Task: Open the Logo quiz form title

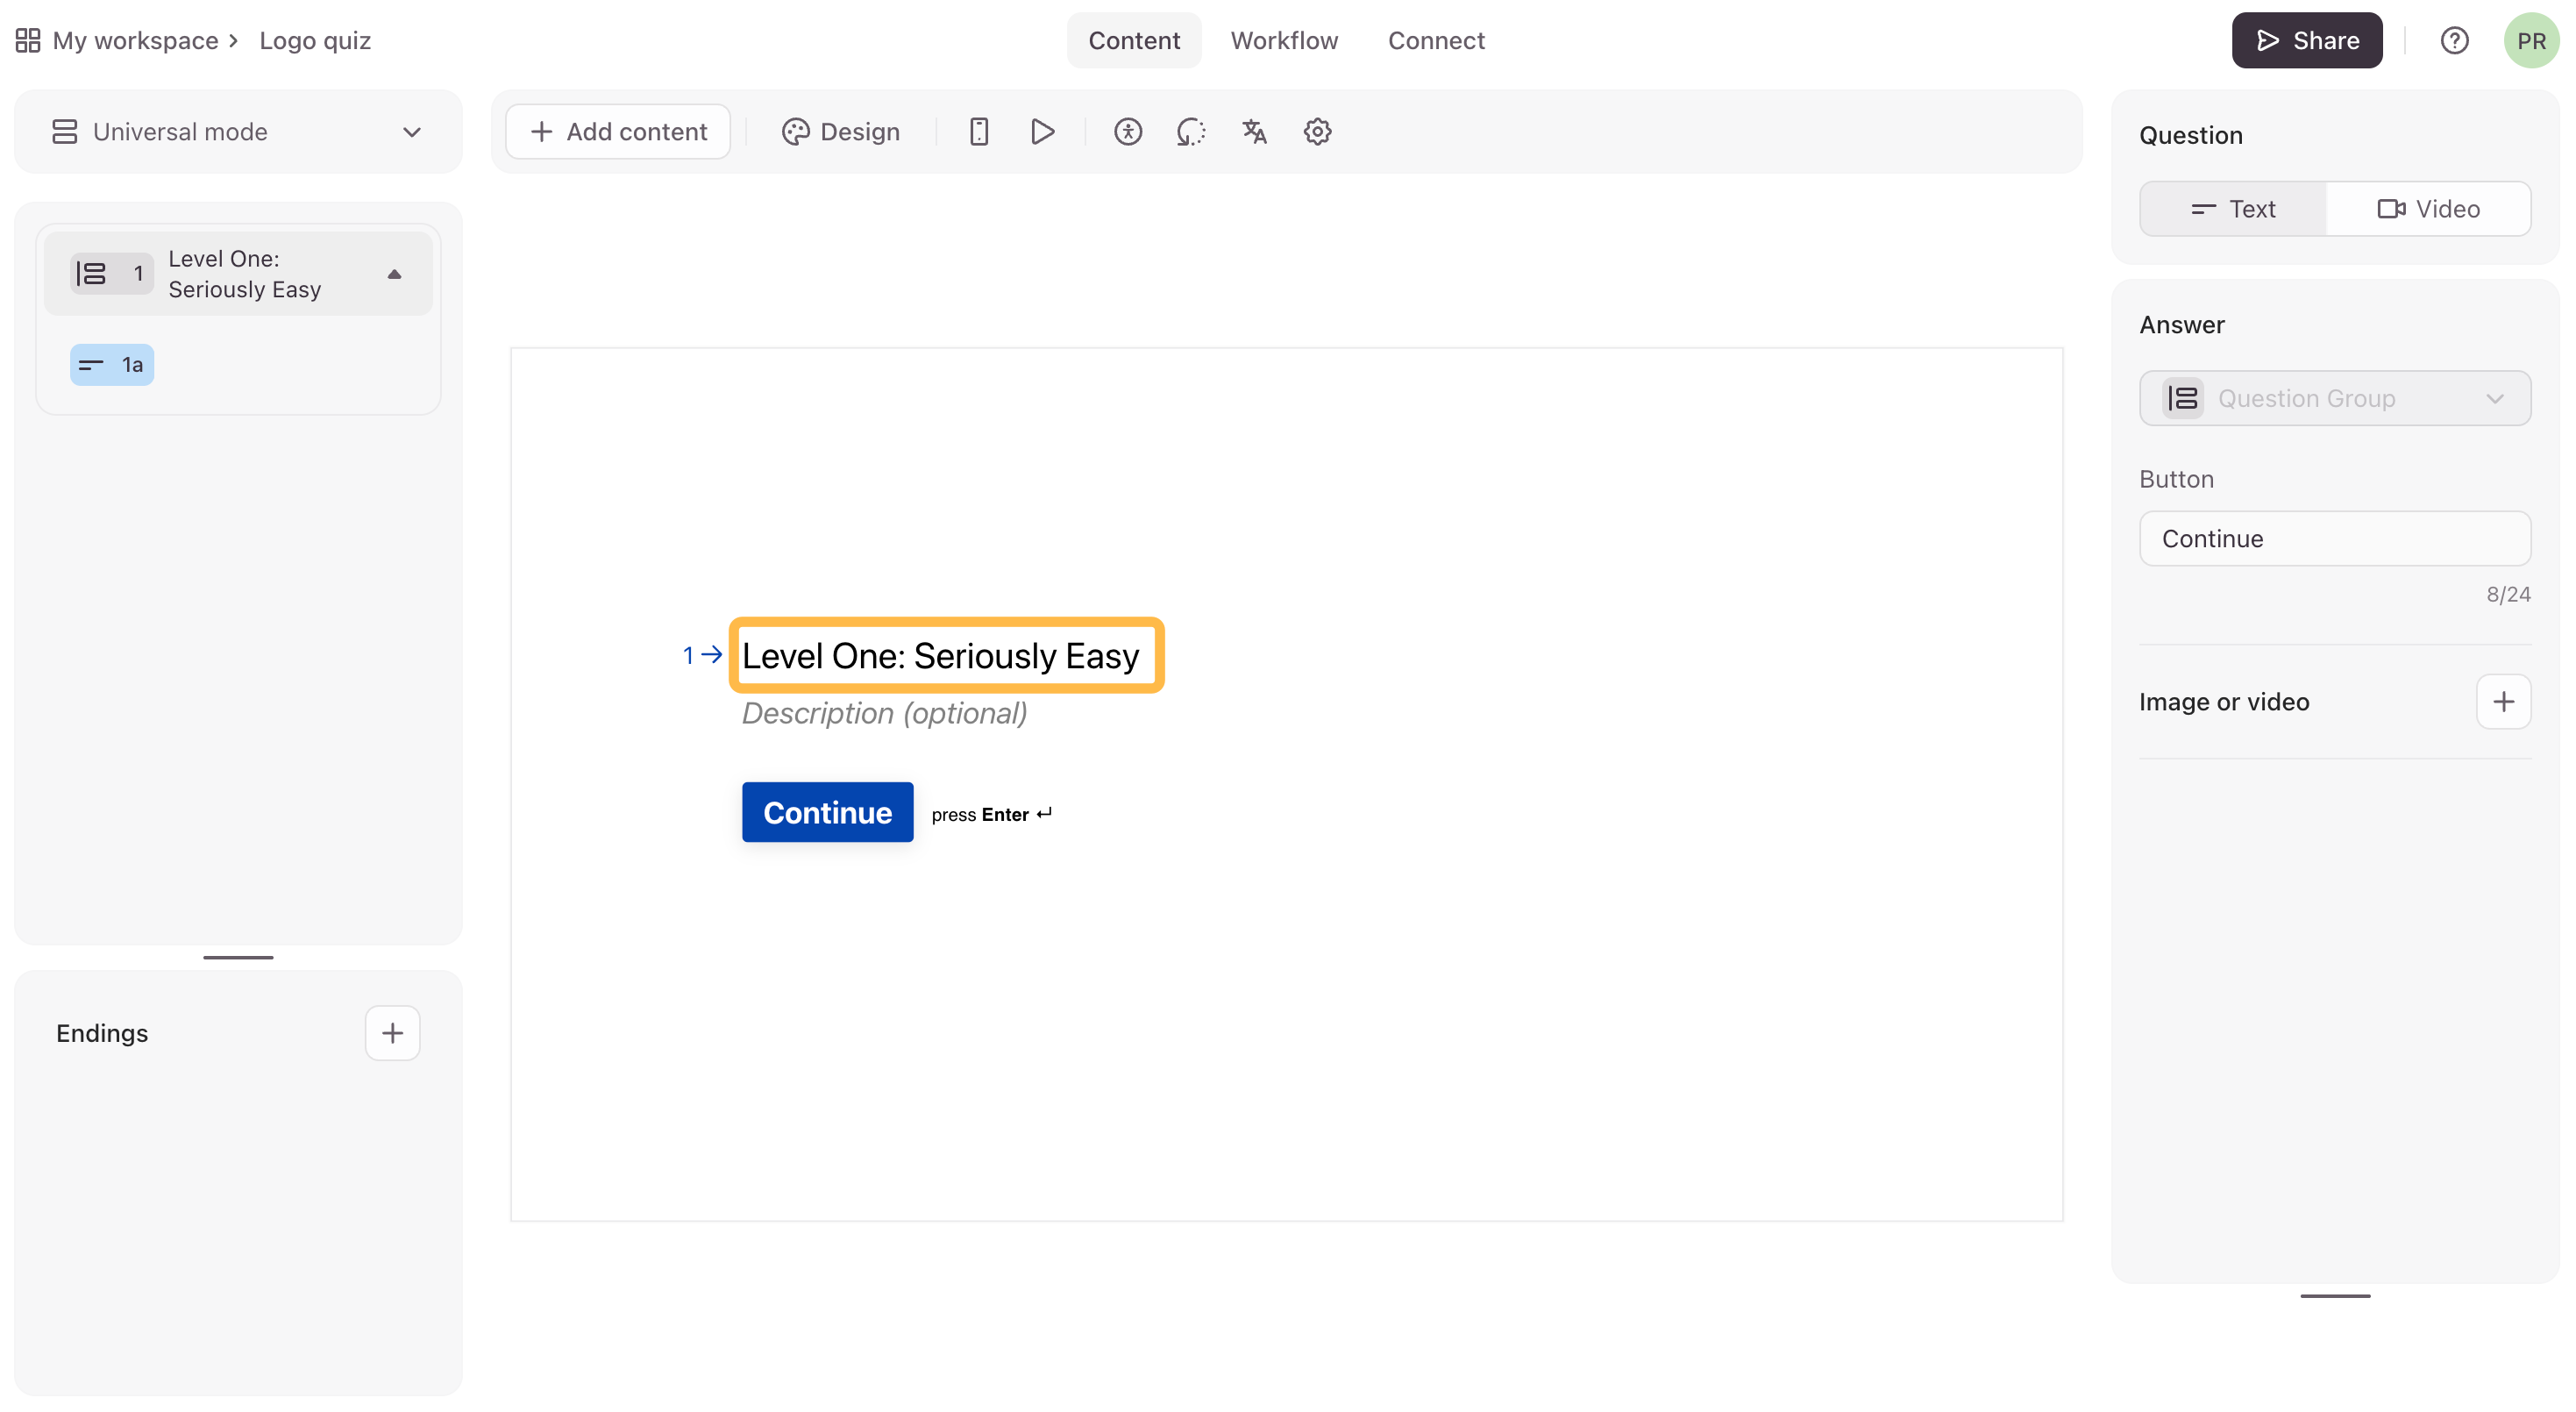Action: point(315,40)
